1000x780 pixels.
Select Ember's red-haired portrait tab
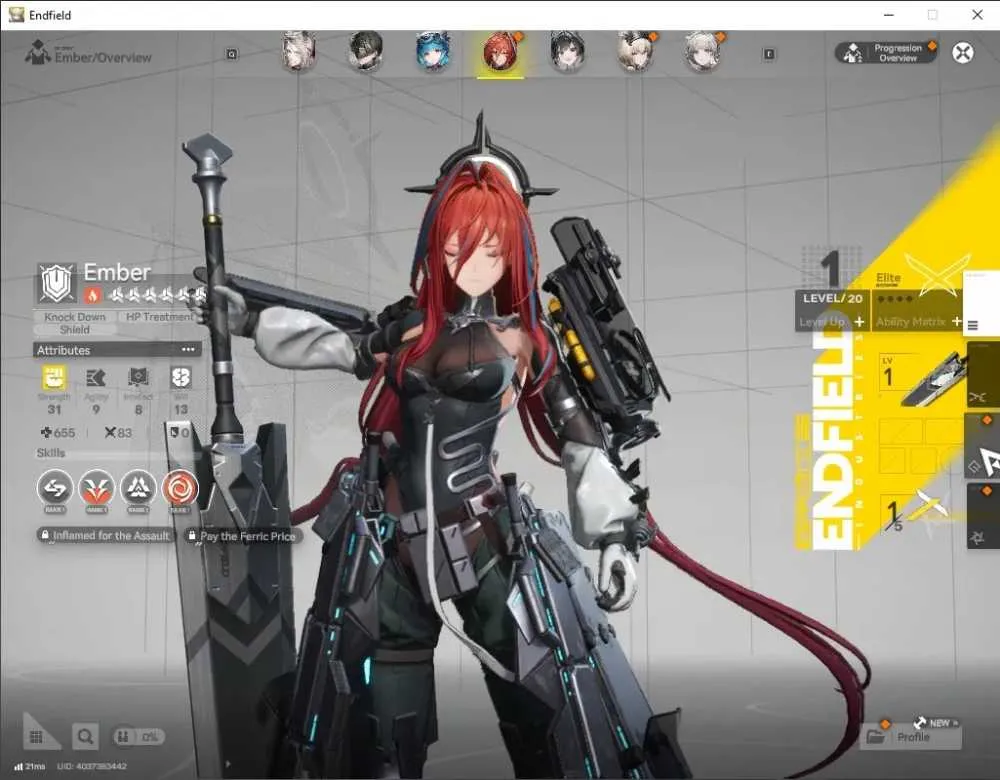(501, 52)
